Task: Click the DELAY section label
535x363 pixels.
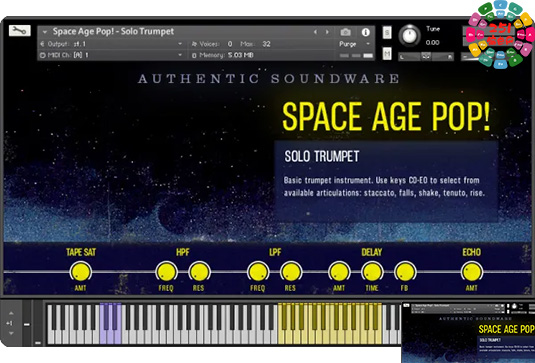Action: (372, 252)
